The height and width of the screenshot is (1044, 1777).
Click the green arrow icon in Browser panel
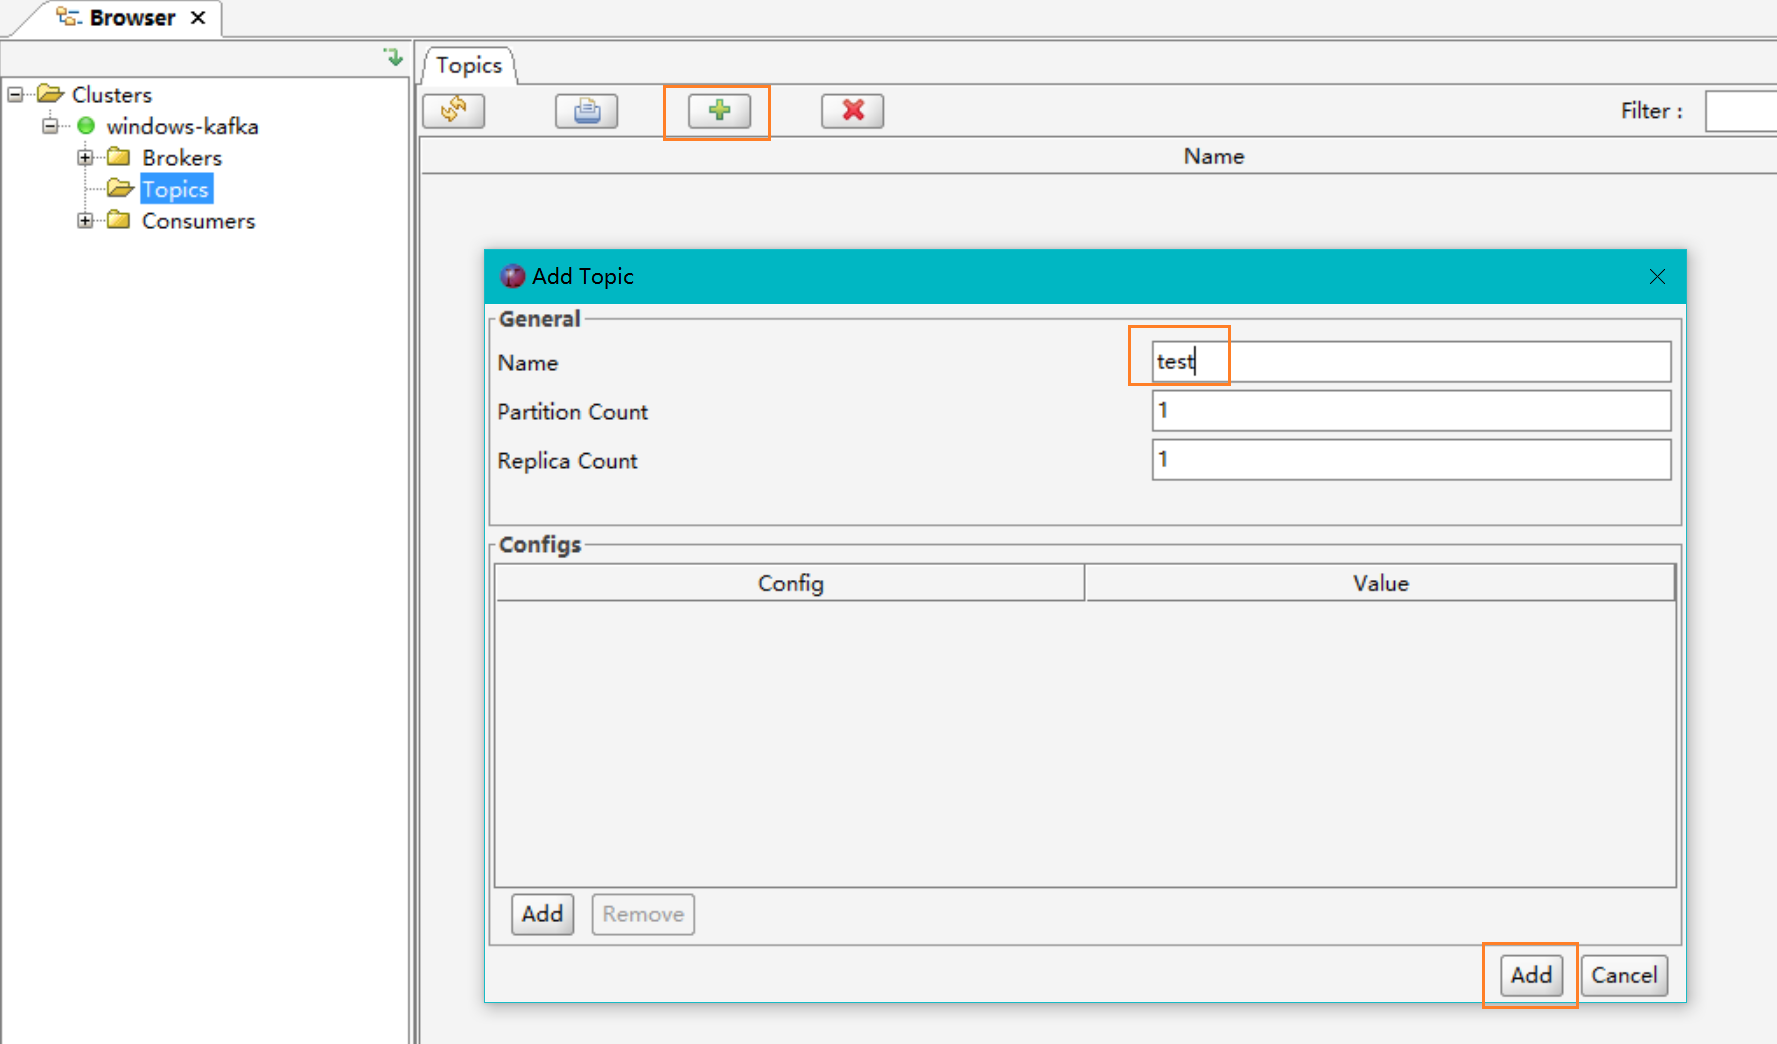393,58
